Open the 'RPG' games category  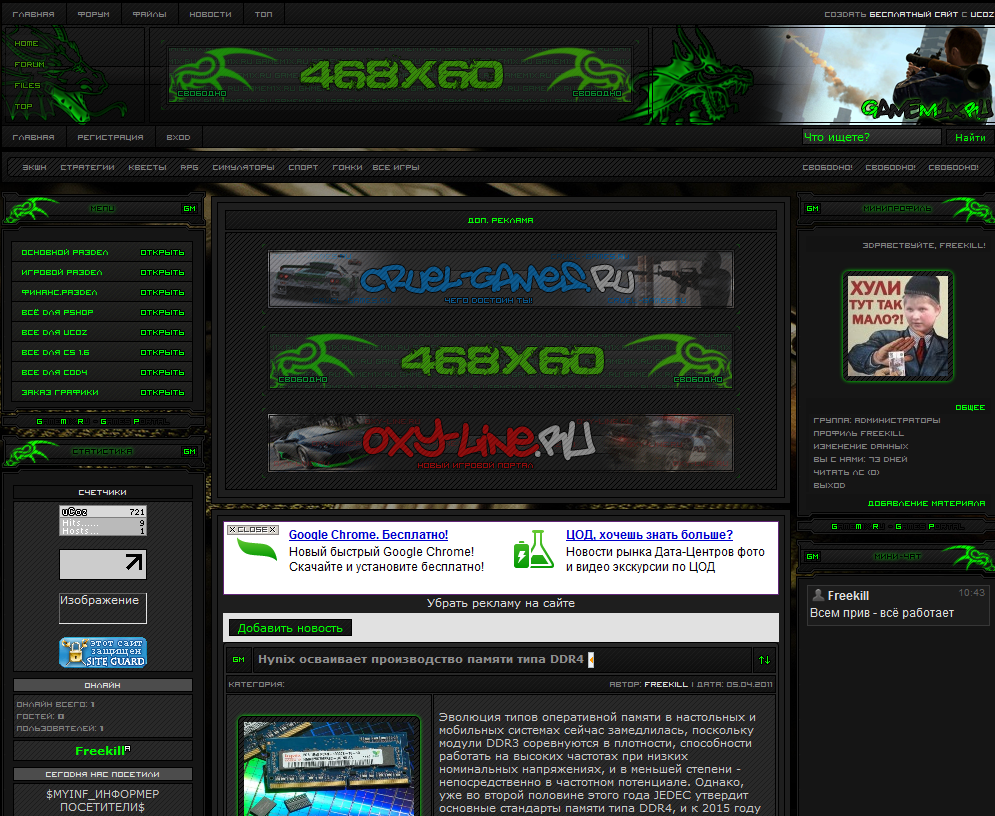(189, 168)
